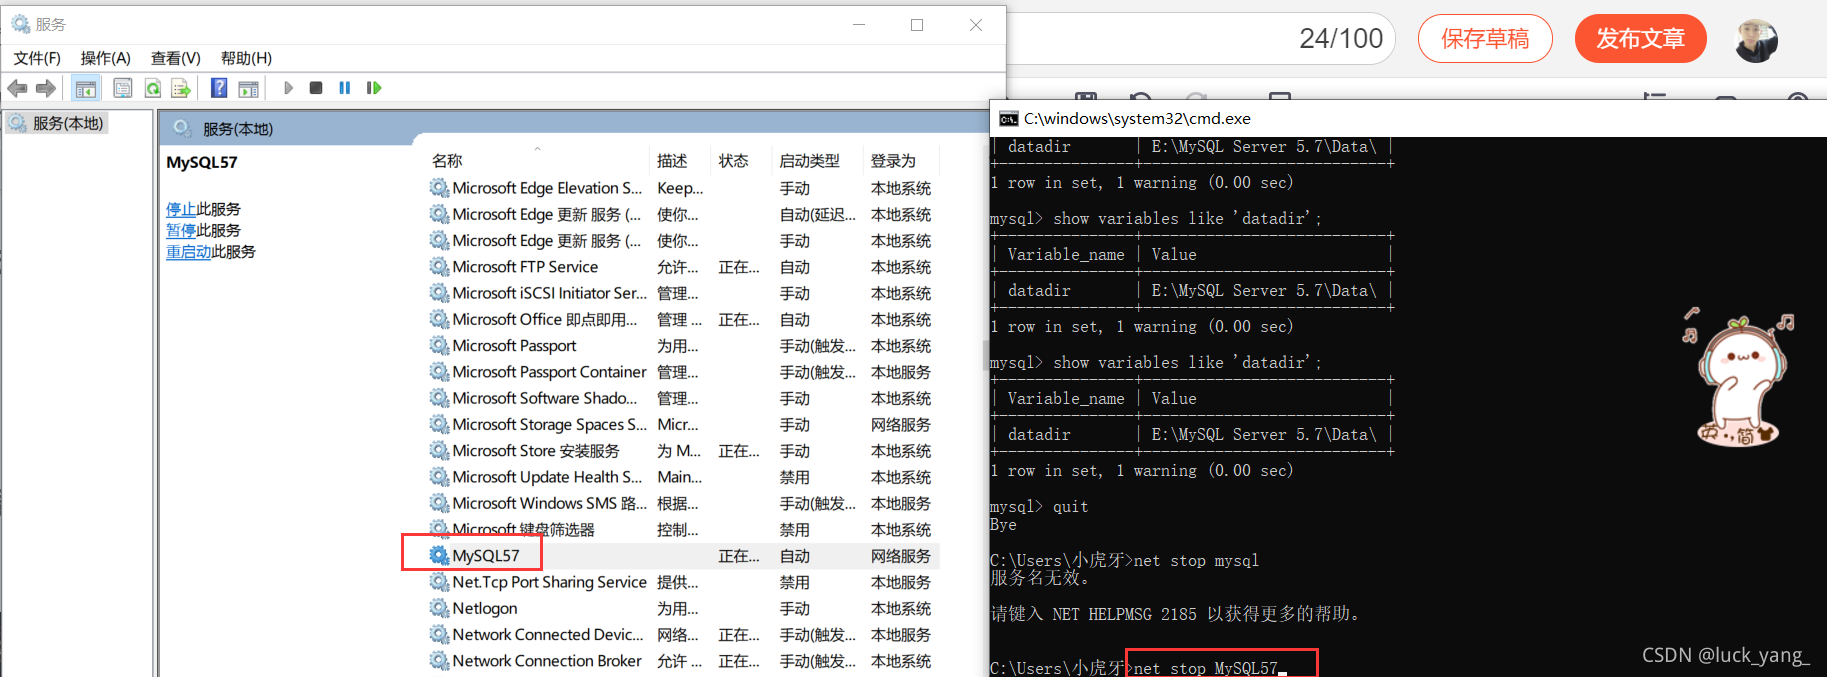Select the Microsoft Windows SMS 路... row

pos(683,503)
